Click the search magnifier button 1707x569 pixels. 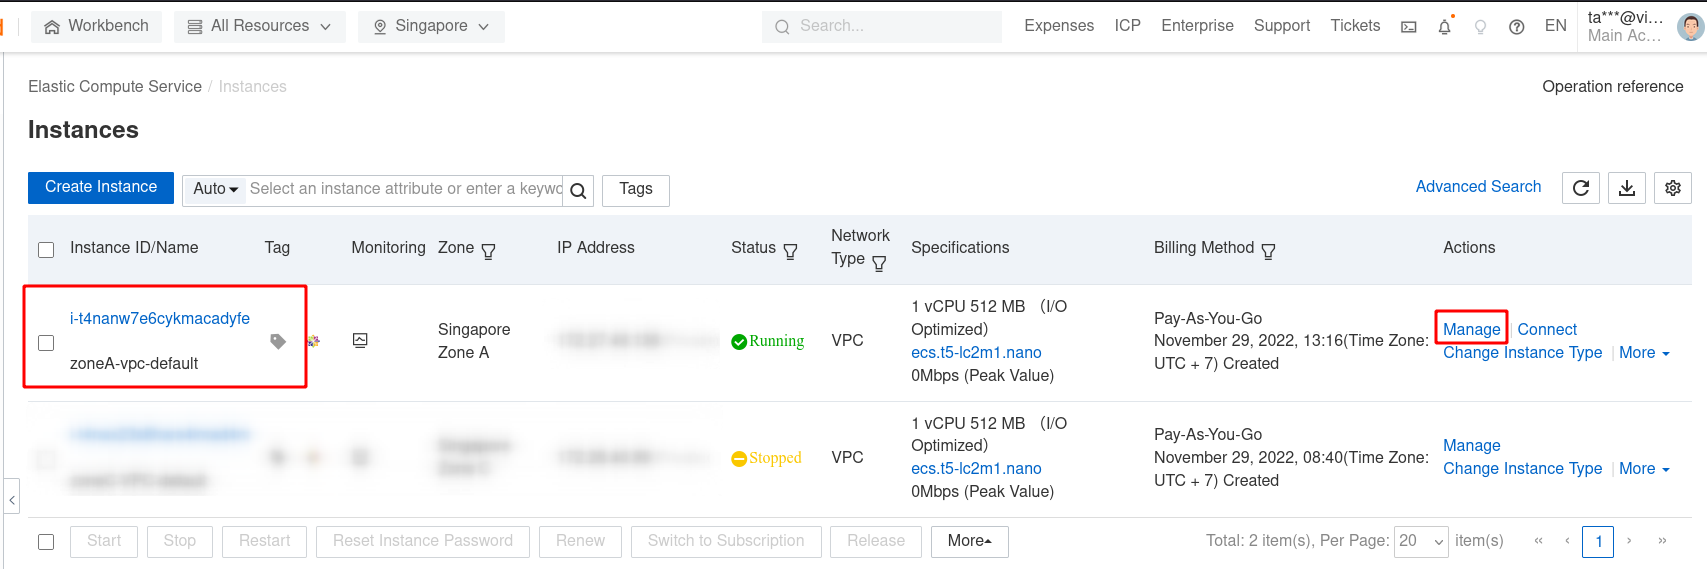(x=578, y=190)
